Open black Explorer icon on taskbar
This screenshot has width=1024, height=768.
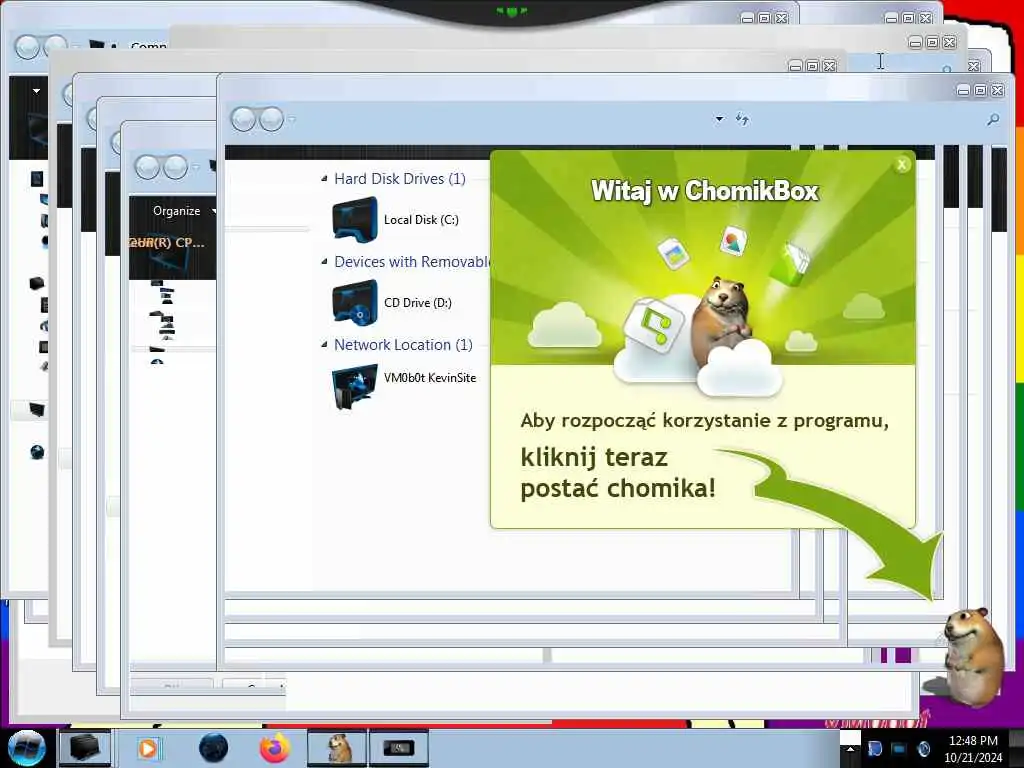pos(84,748)
